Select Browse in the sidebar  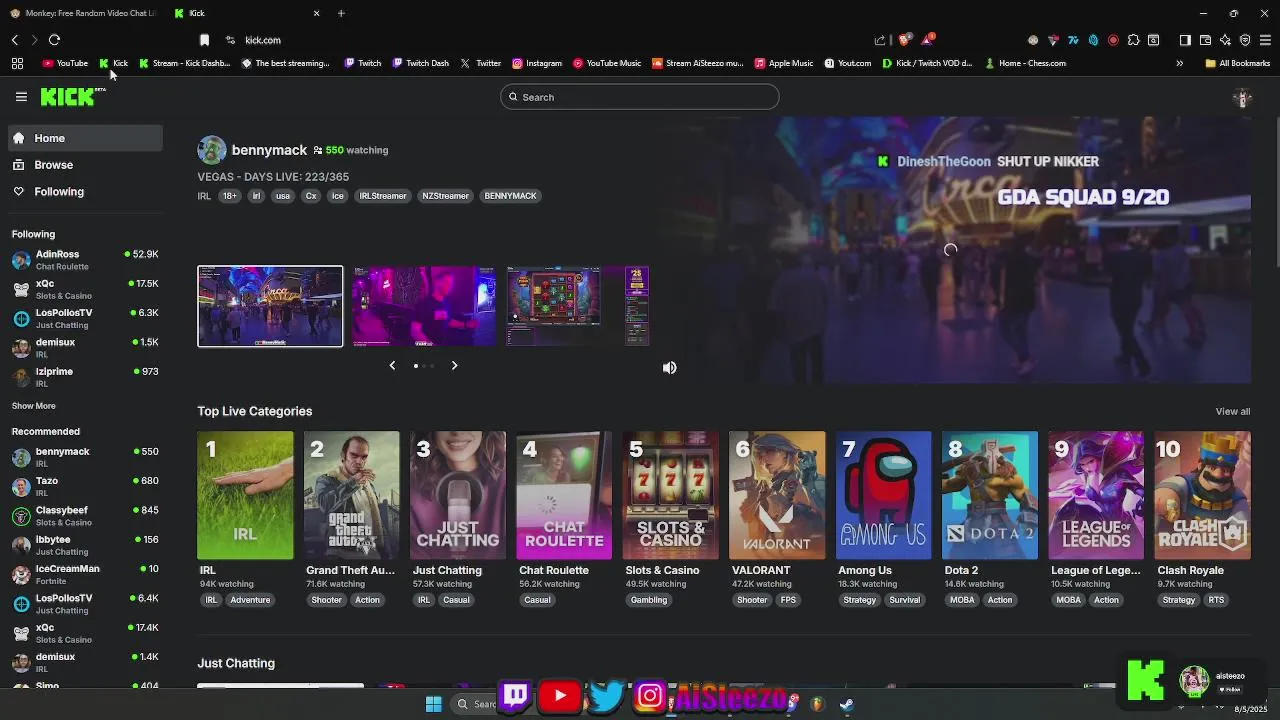85,165
